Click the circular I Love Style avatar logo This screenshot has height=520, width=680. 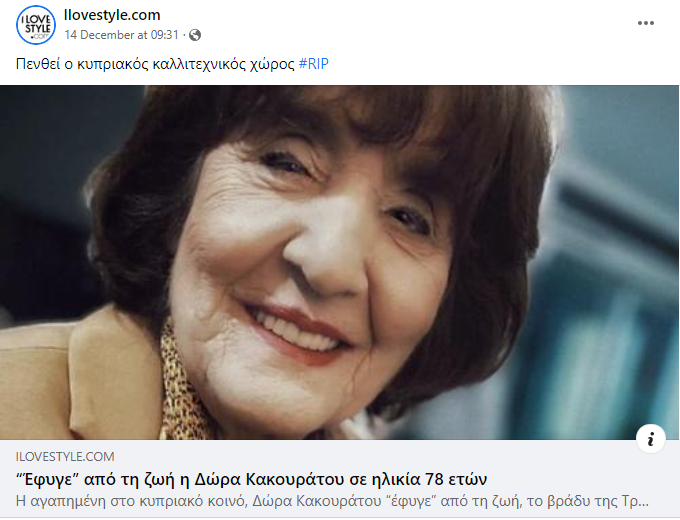(36, 25)
